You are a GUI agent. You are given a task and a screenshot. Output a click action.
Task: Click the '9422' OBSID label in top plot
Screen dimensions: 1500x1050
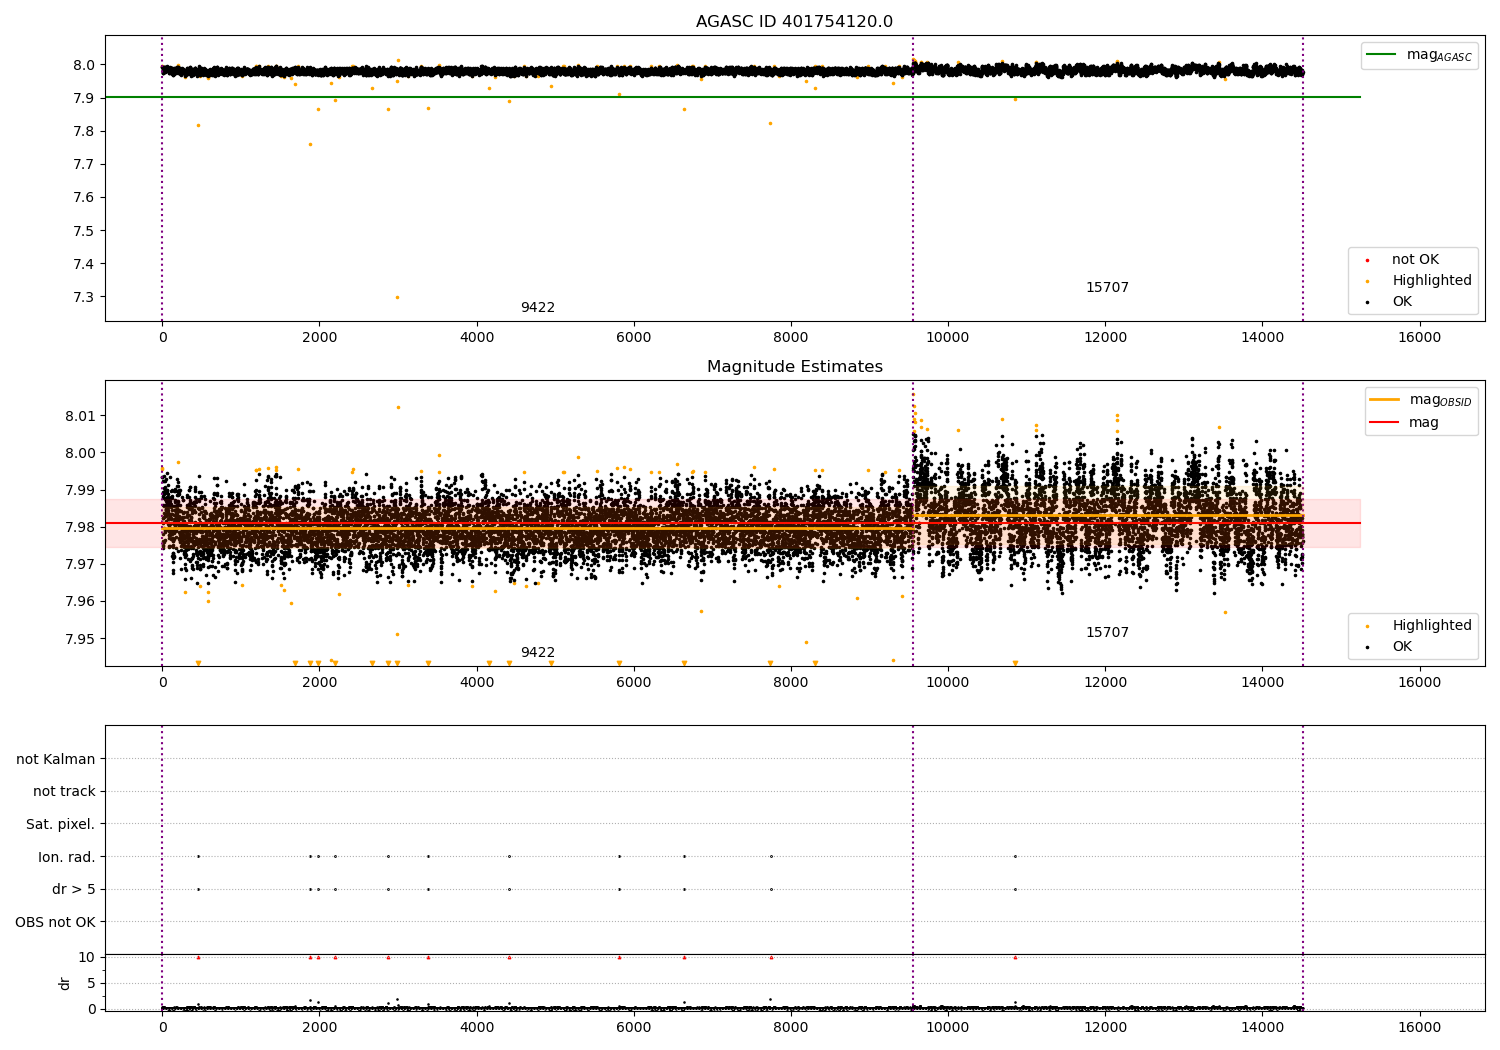[537, 308]
